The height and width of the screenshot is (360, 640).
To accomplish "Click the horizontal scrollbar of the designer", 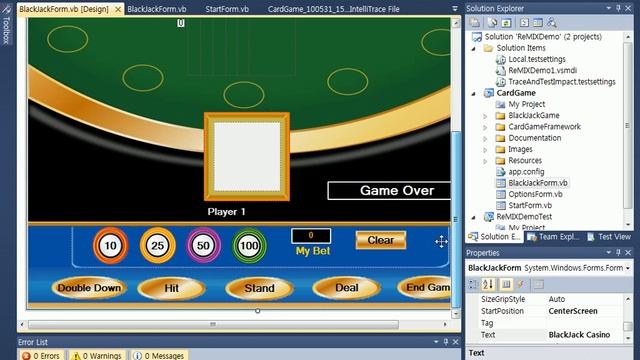I will tap(213, 324).
